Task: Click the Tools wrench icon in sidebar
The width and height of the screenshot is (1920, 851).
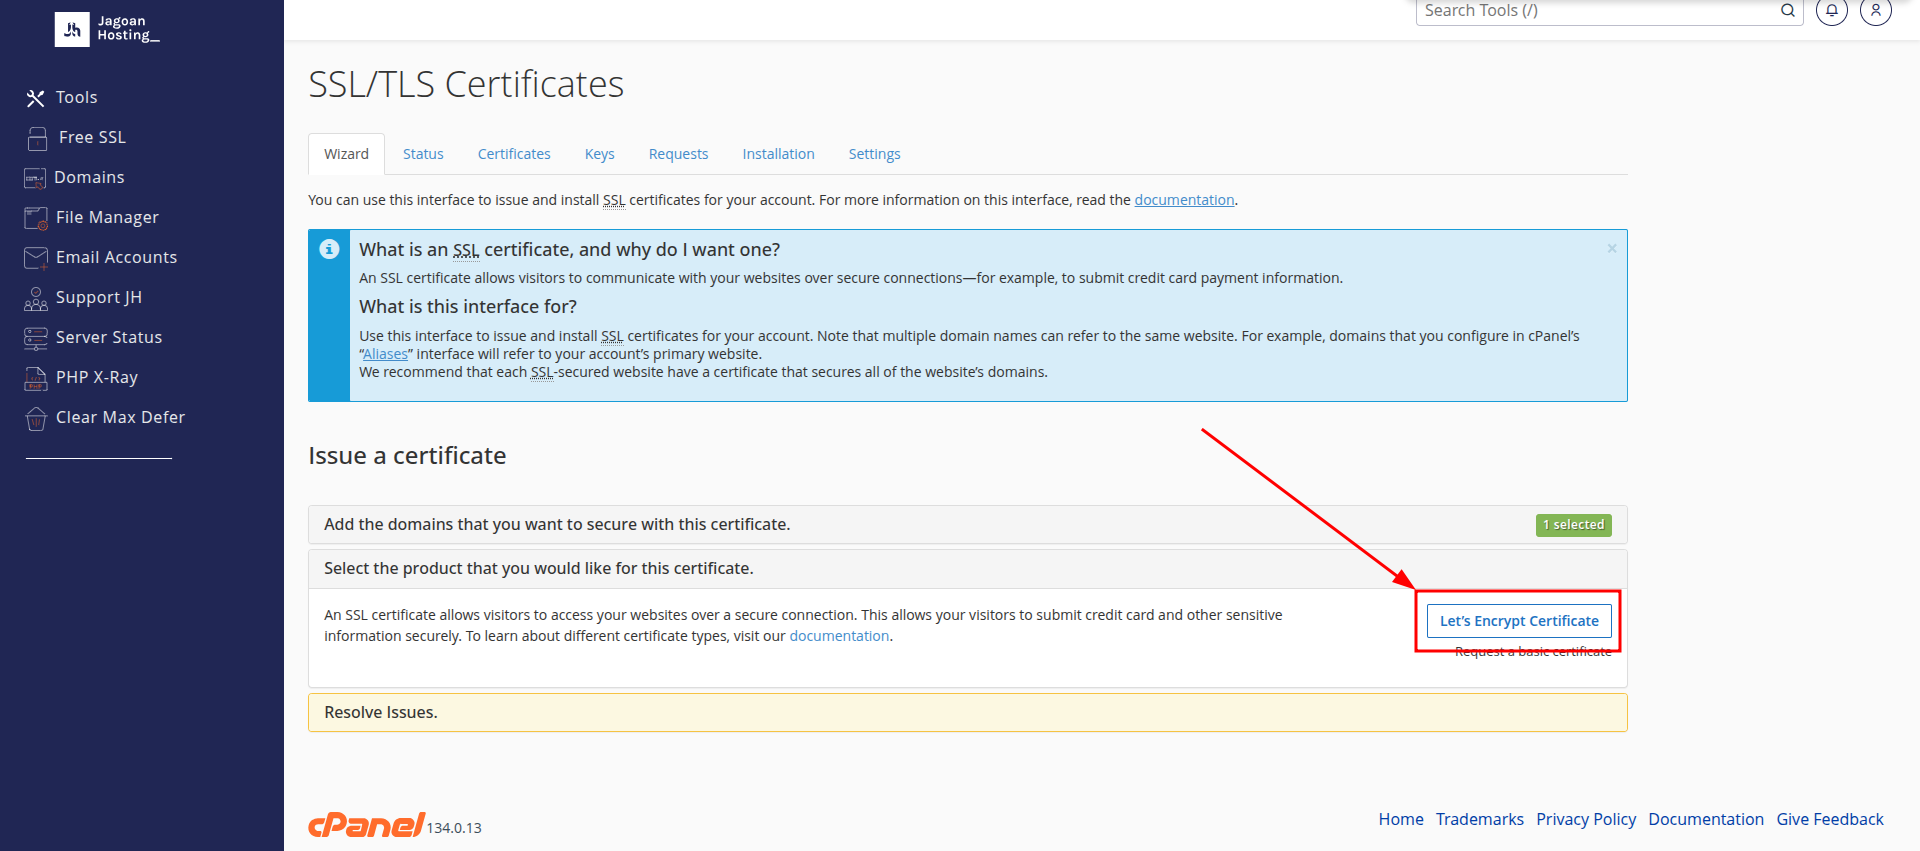Action: coord(36,98)
